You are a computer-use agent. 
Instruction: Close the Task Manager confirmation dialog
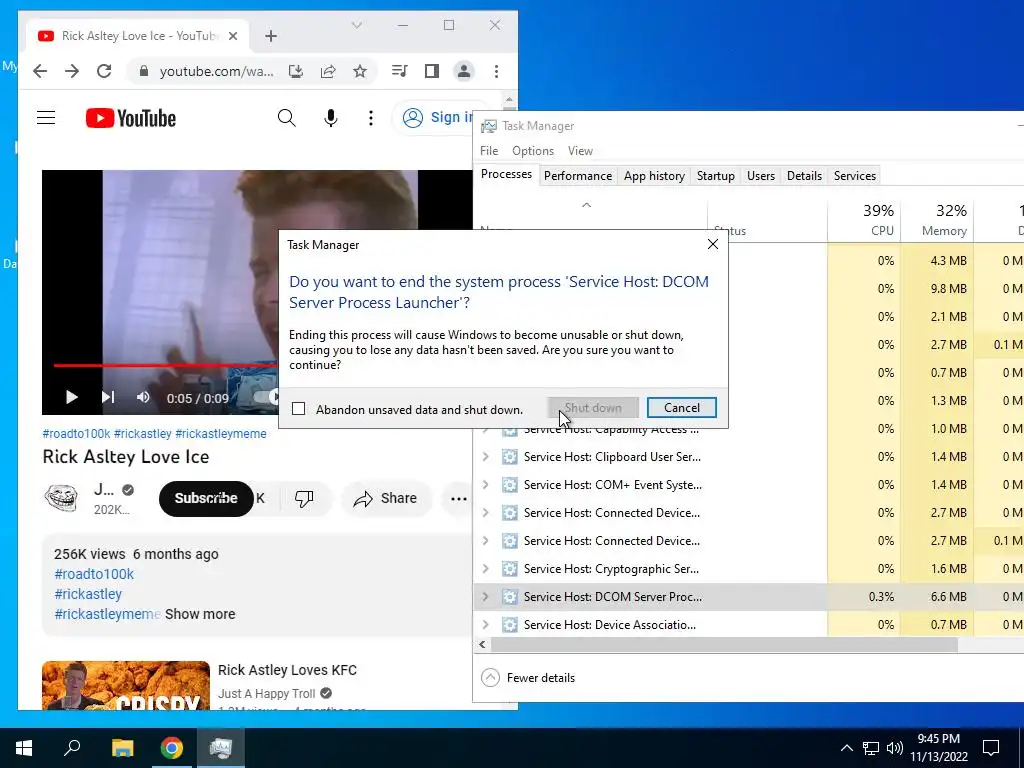pyautogui.click(x=712, y=244)
